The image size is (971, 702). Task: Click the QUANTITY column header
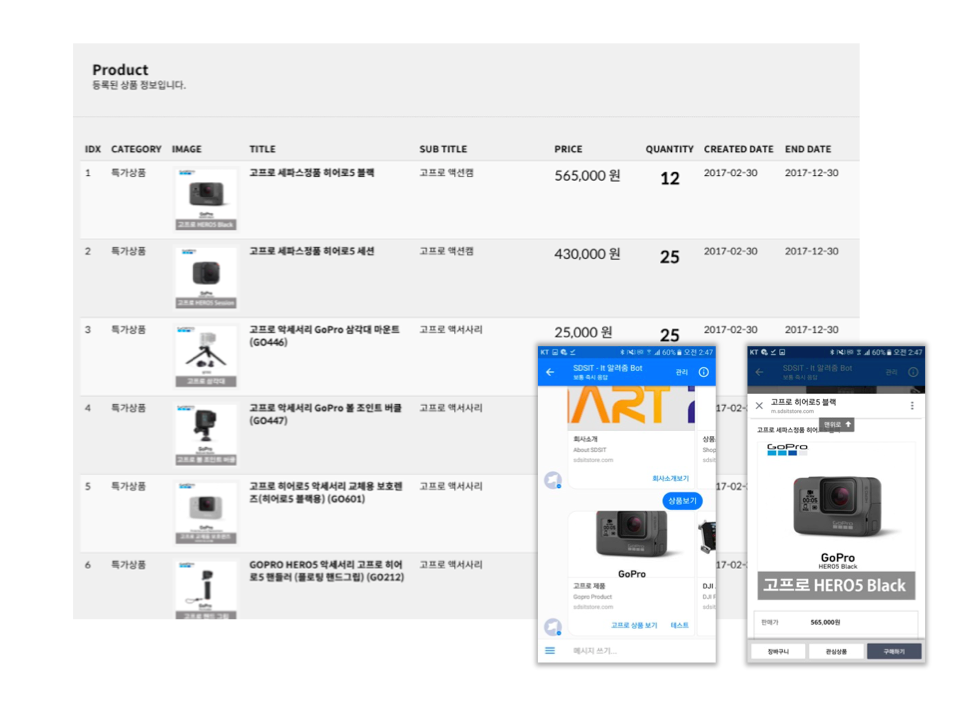click(x=669, y=149)
